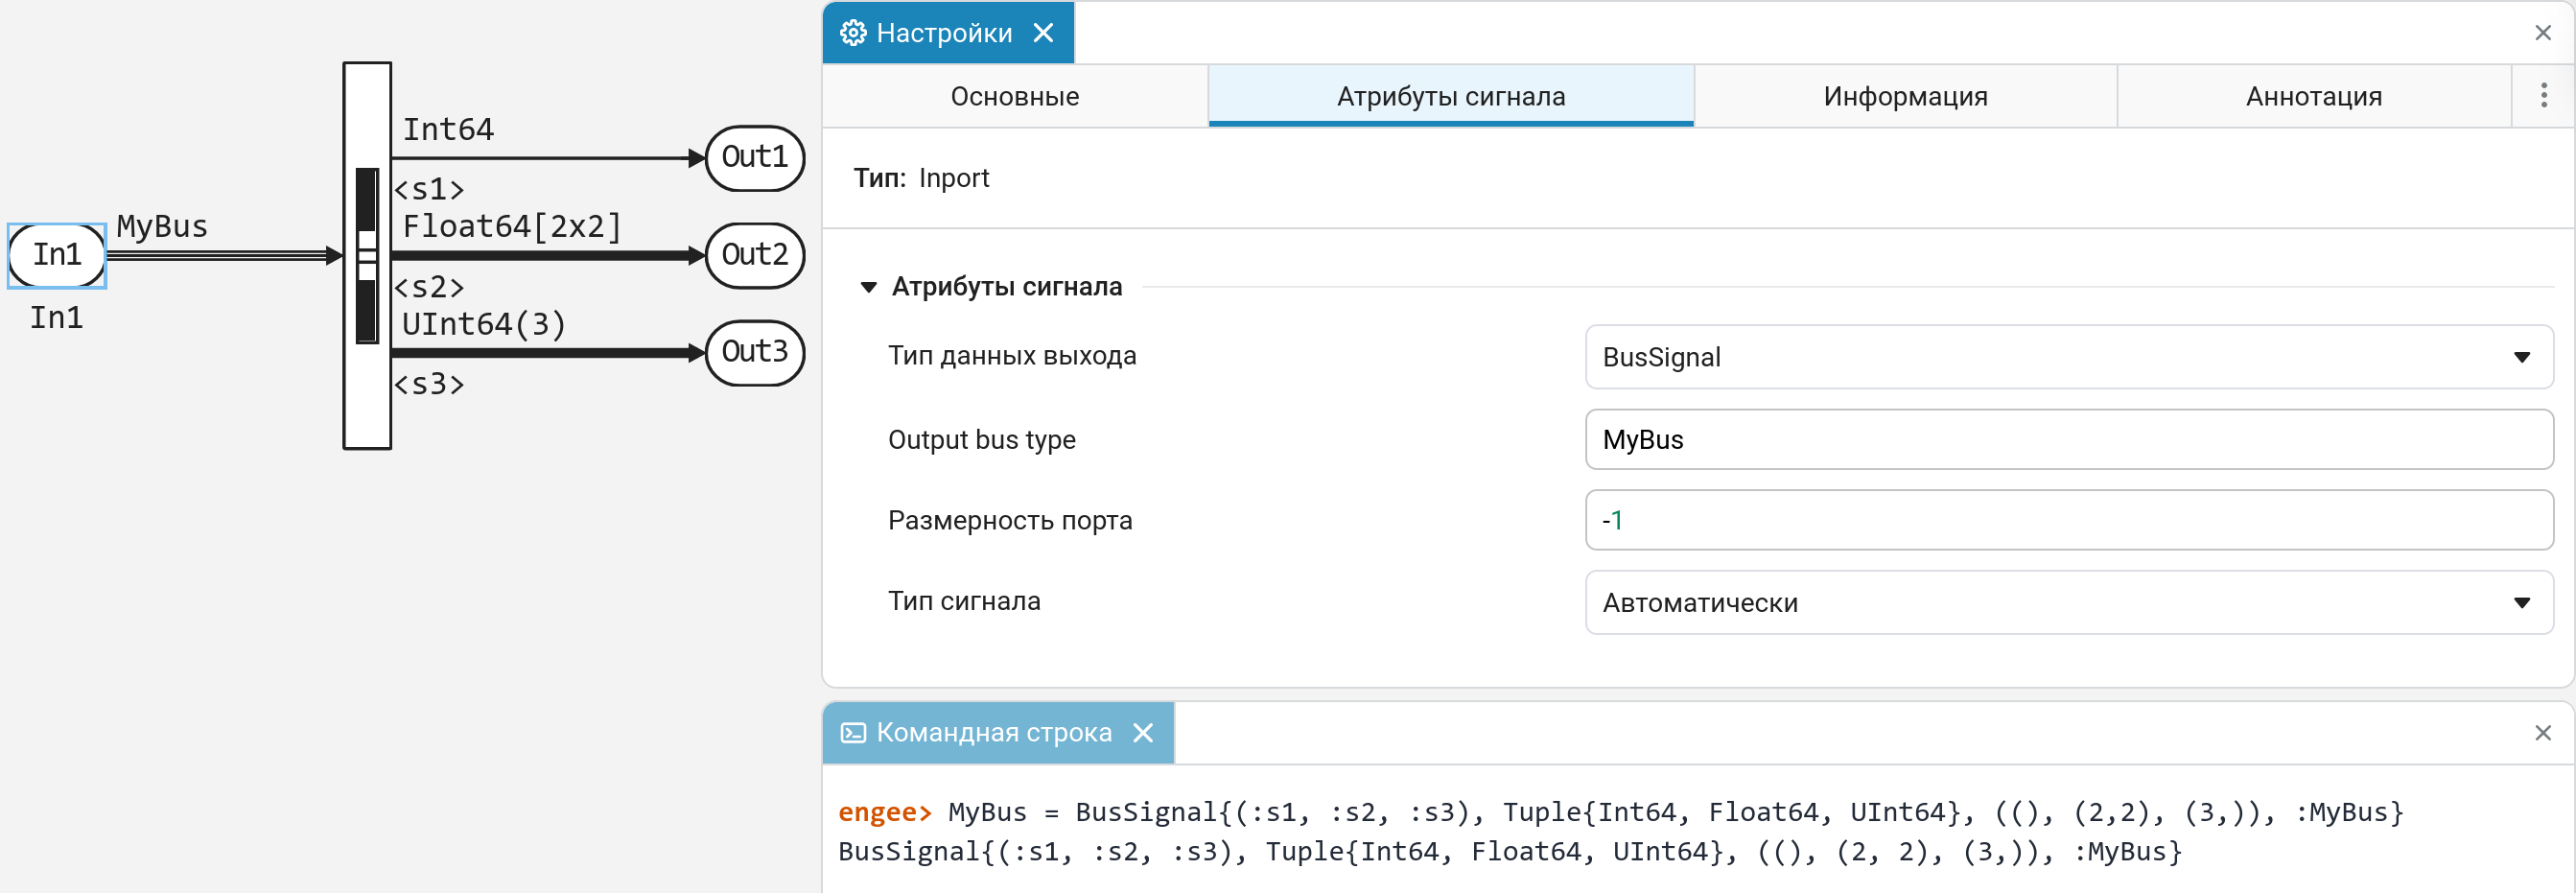Close the Командная строка tab
This screenshot has width=2576, height=893.
click(1143, 733)
